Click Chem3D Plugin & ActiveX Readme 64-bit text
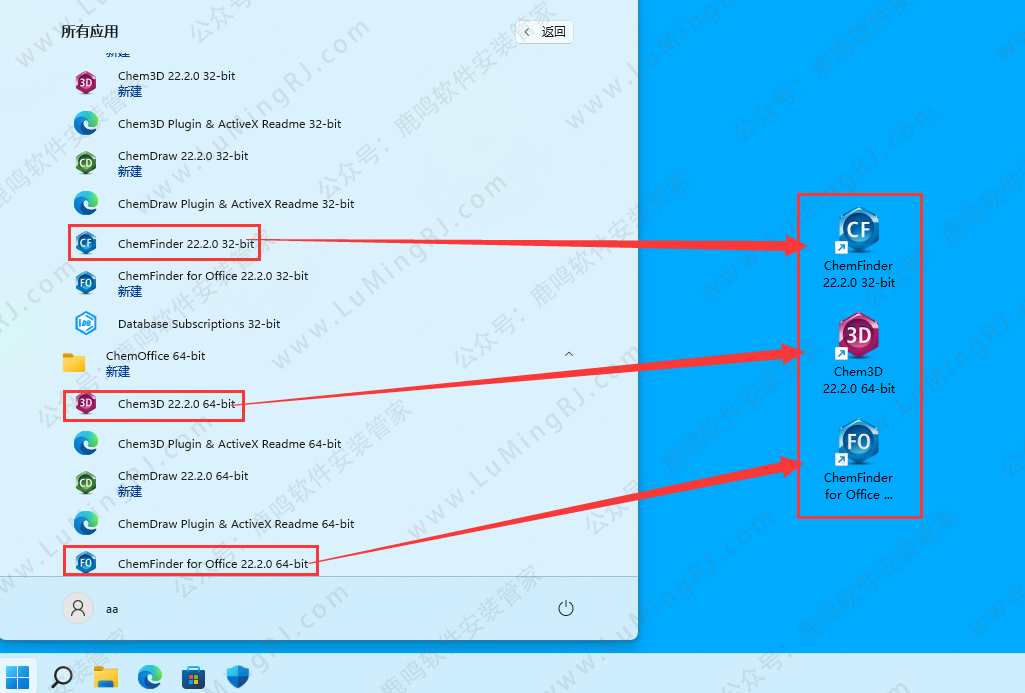Image resolution: width=1025 pixels, height=693 pixels. pos(229,443)
